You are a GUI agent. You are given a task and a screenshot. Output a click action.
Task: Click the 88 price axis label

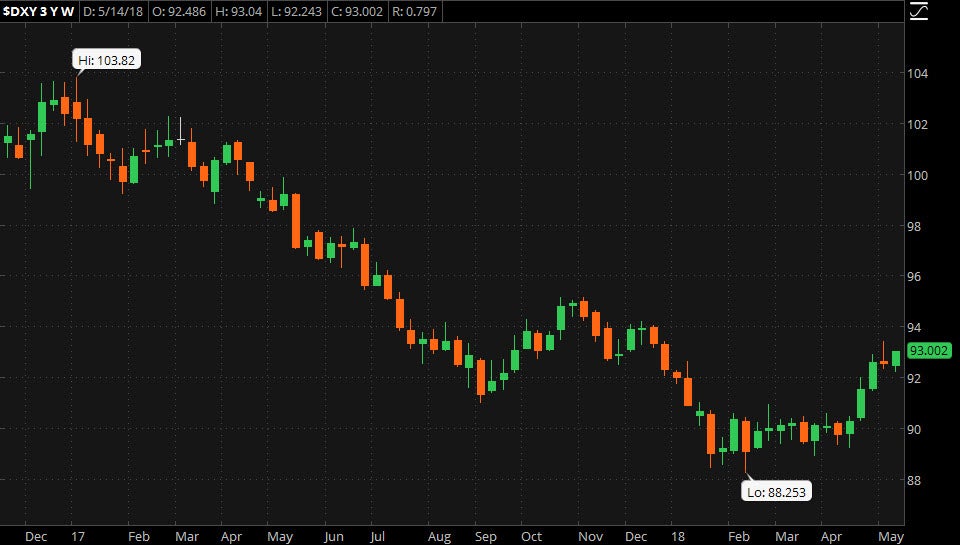[913, 481]
